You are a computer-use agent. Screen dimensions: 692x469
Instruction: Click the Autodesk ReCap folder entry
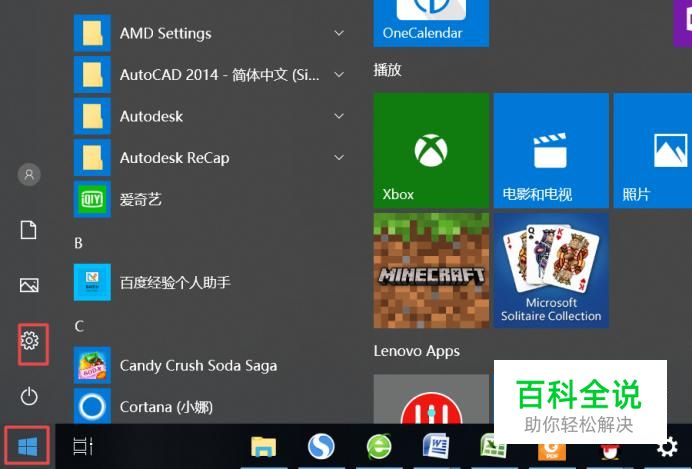(210, 158)
